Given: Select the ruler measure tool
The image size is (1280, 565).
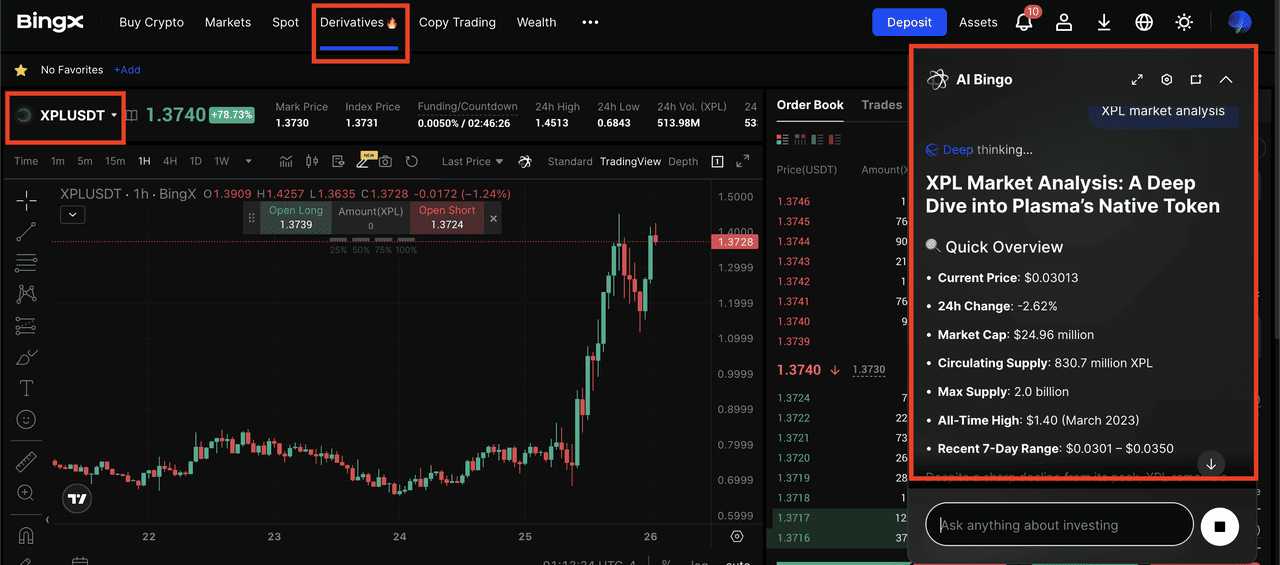Looking at the screenshot, I should 26,461.
